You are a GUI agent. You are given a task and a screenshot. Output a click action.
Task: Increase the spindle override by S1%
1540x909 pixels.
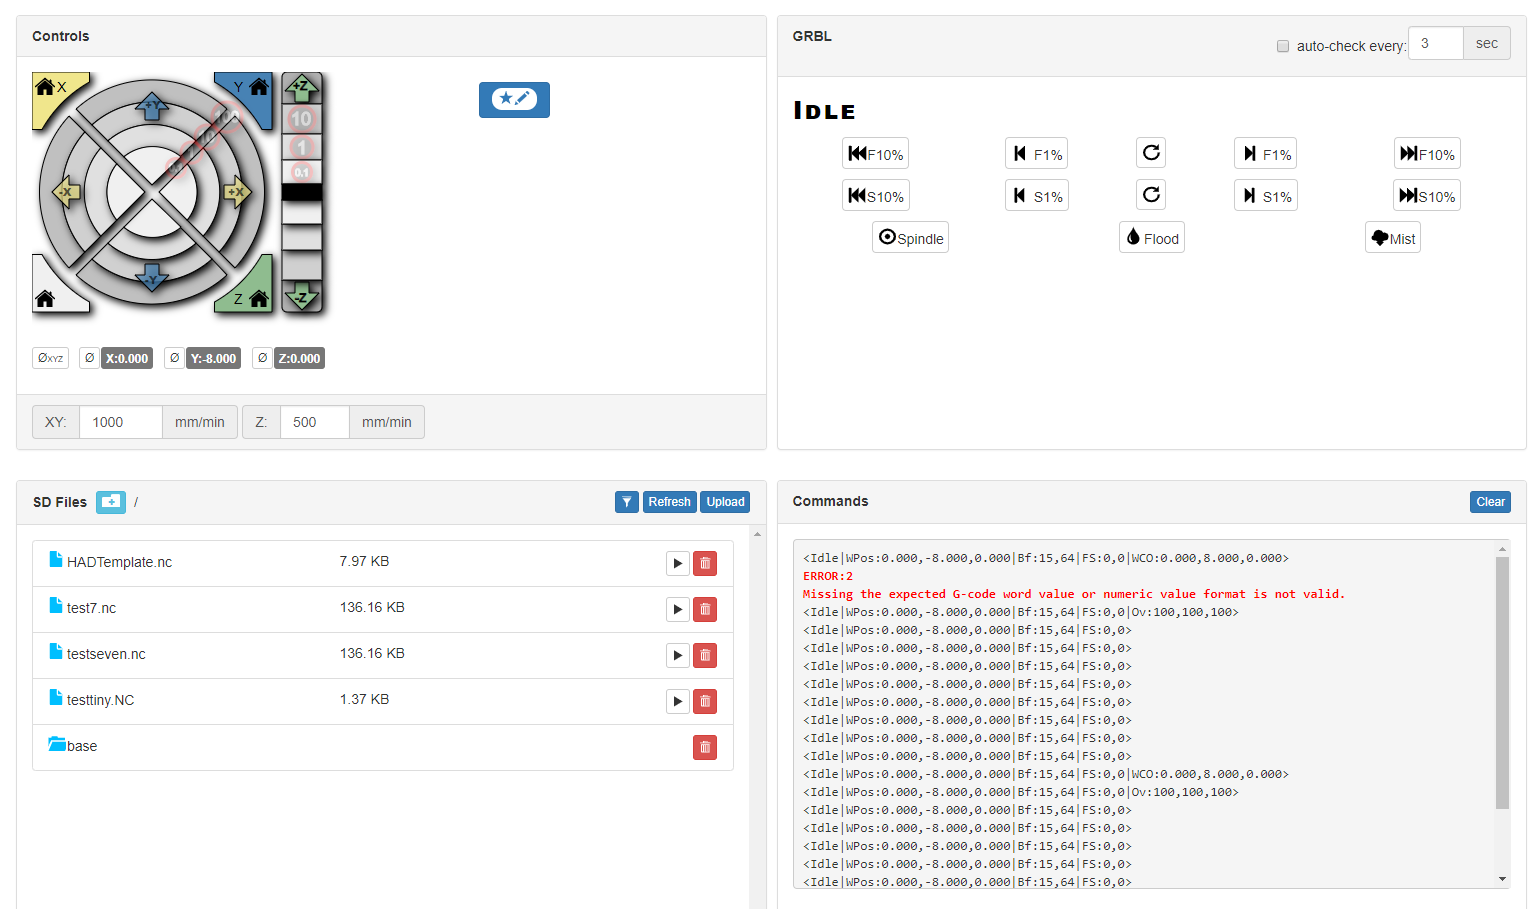click(x=1266, y=196)
